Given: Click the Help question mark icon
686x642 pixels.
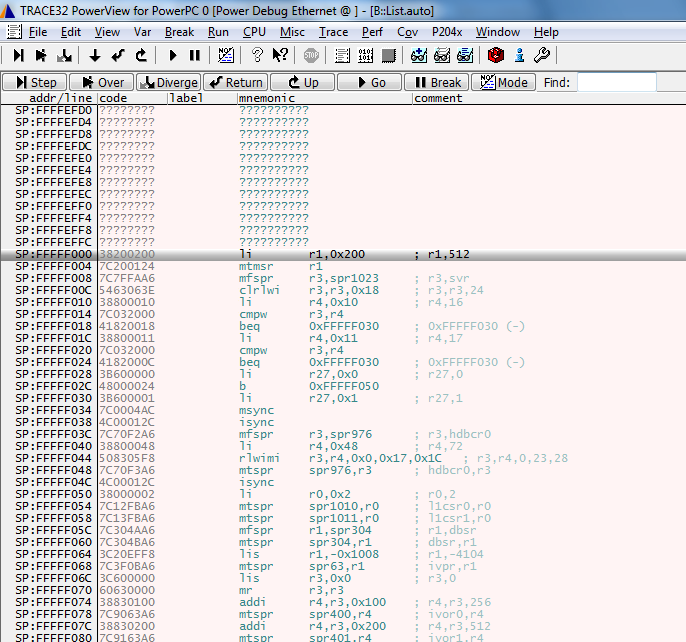Looking at the screenshot, I should tap(257, 56).
